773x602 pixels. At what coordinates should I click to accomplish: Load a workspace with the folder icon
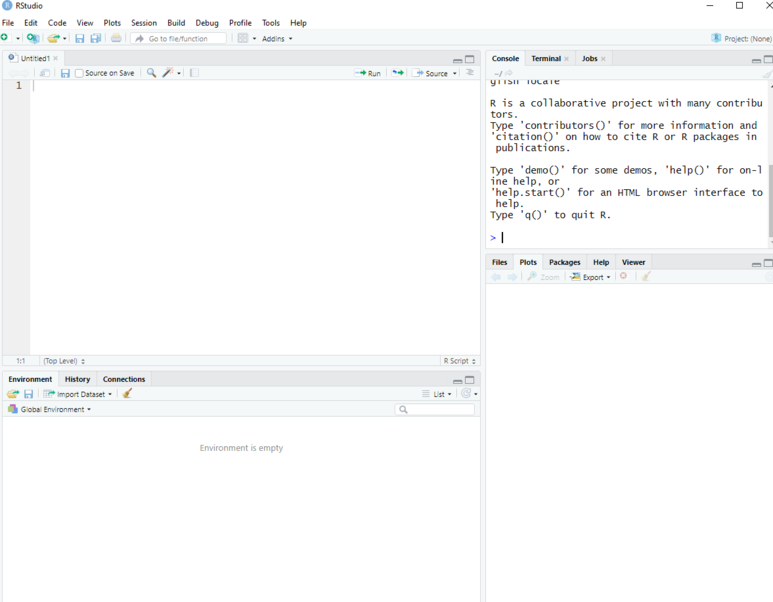[x=13, y=394]
